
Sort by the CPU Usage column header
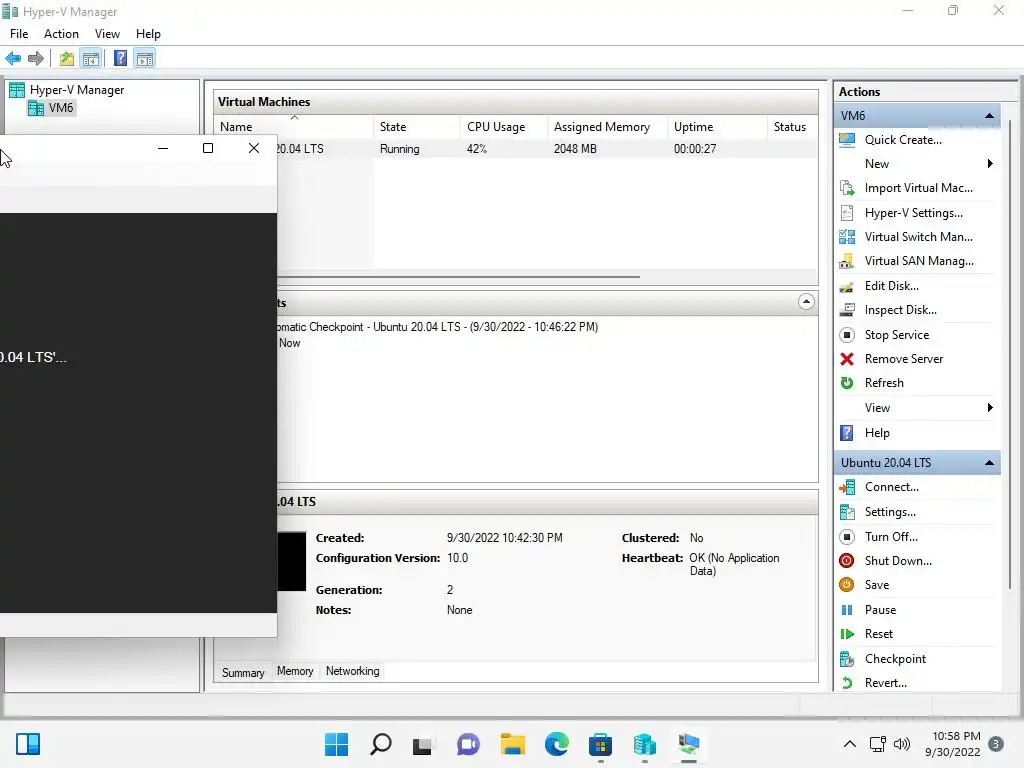point(504,127)
